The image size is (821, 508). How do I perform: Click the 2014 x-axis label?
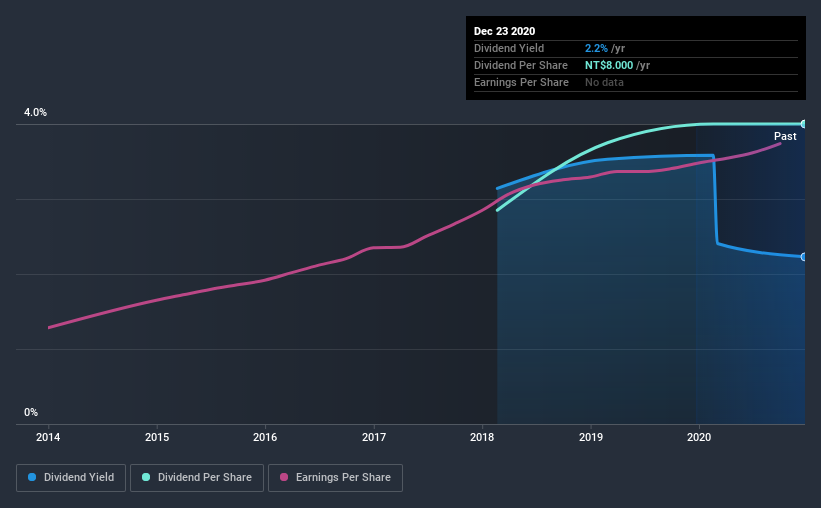pyautogui.click(x=48, y=437)
